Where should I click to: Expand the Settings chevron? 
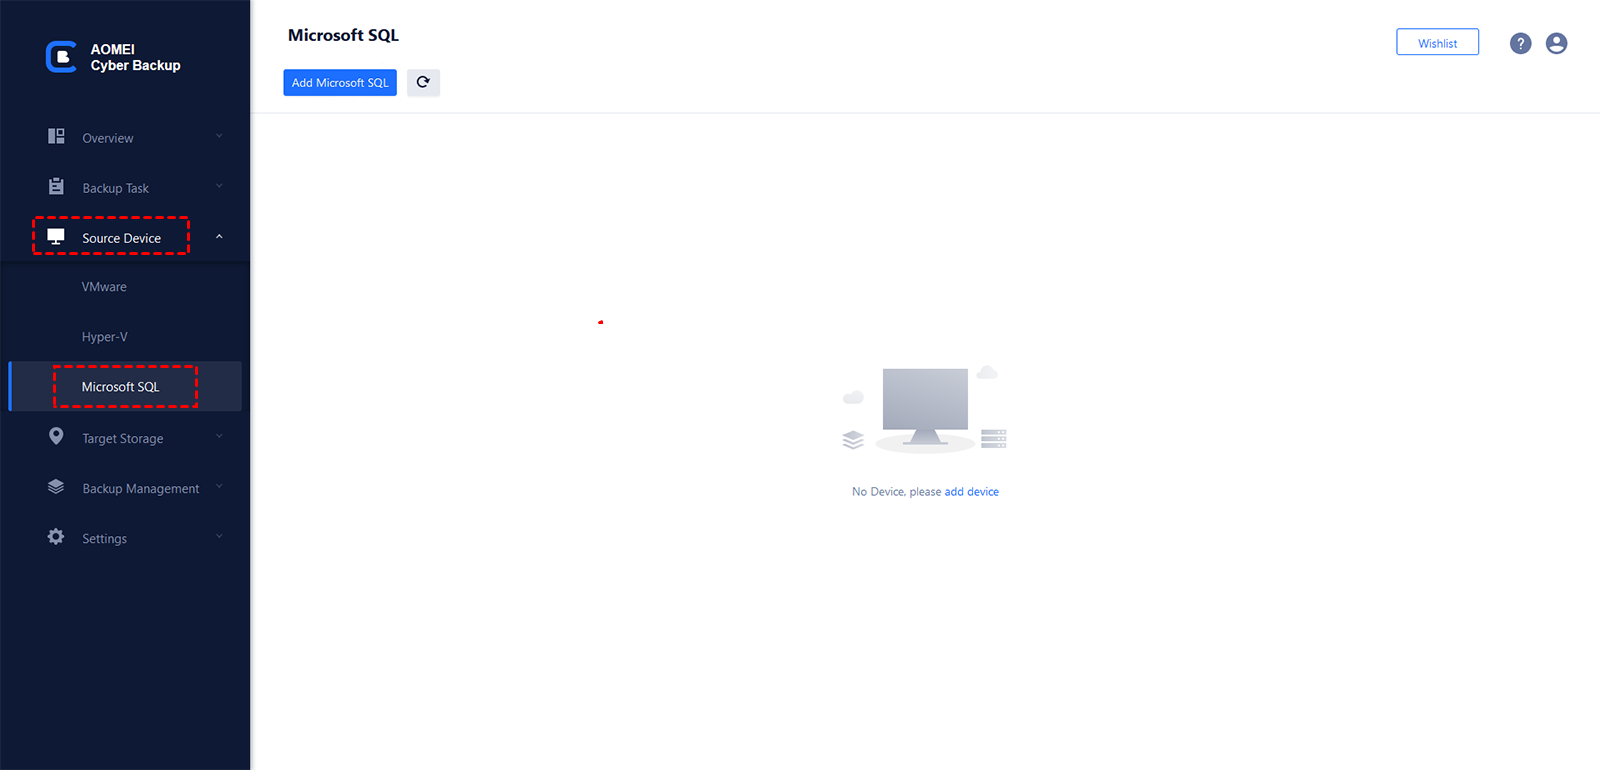tap(219, 537)
